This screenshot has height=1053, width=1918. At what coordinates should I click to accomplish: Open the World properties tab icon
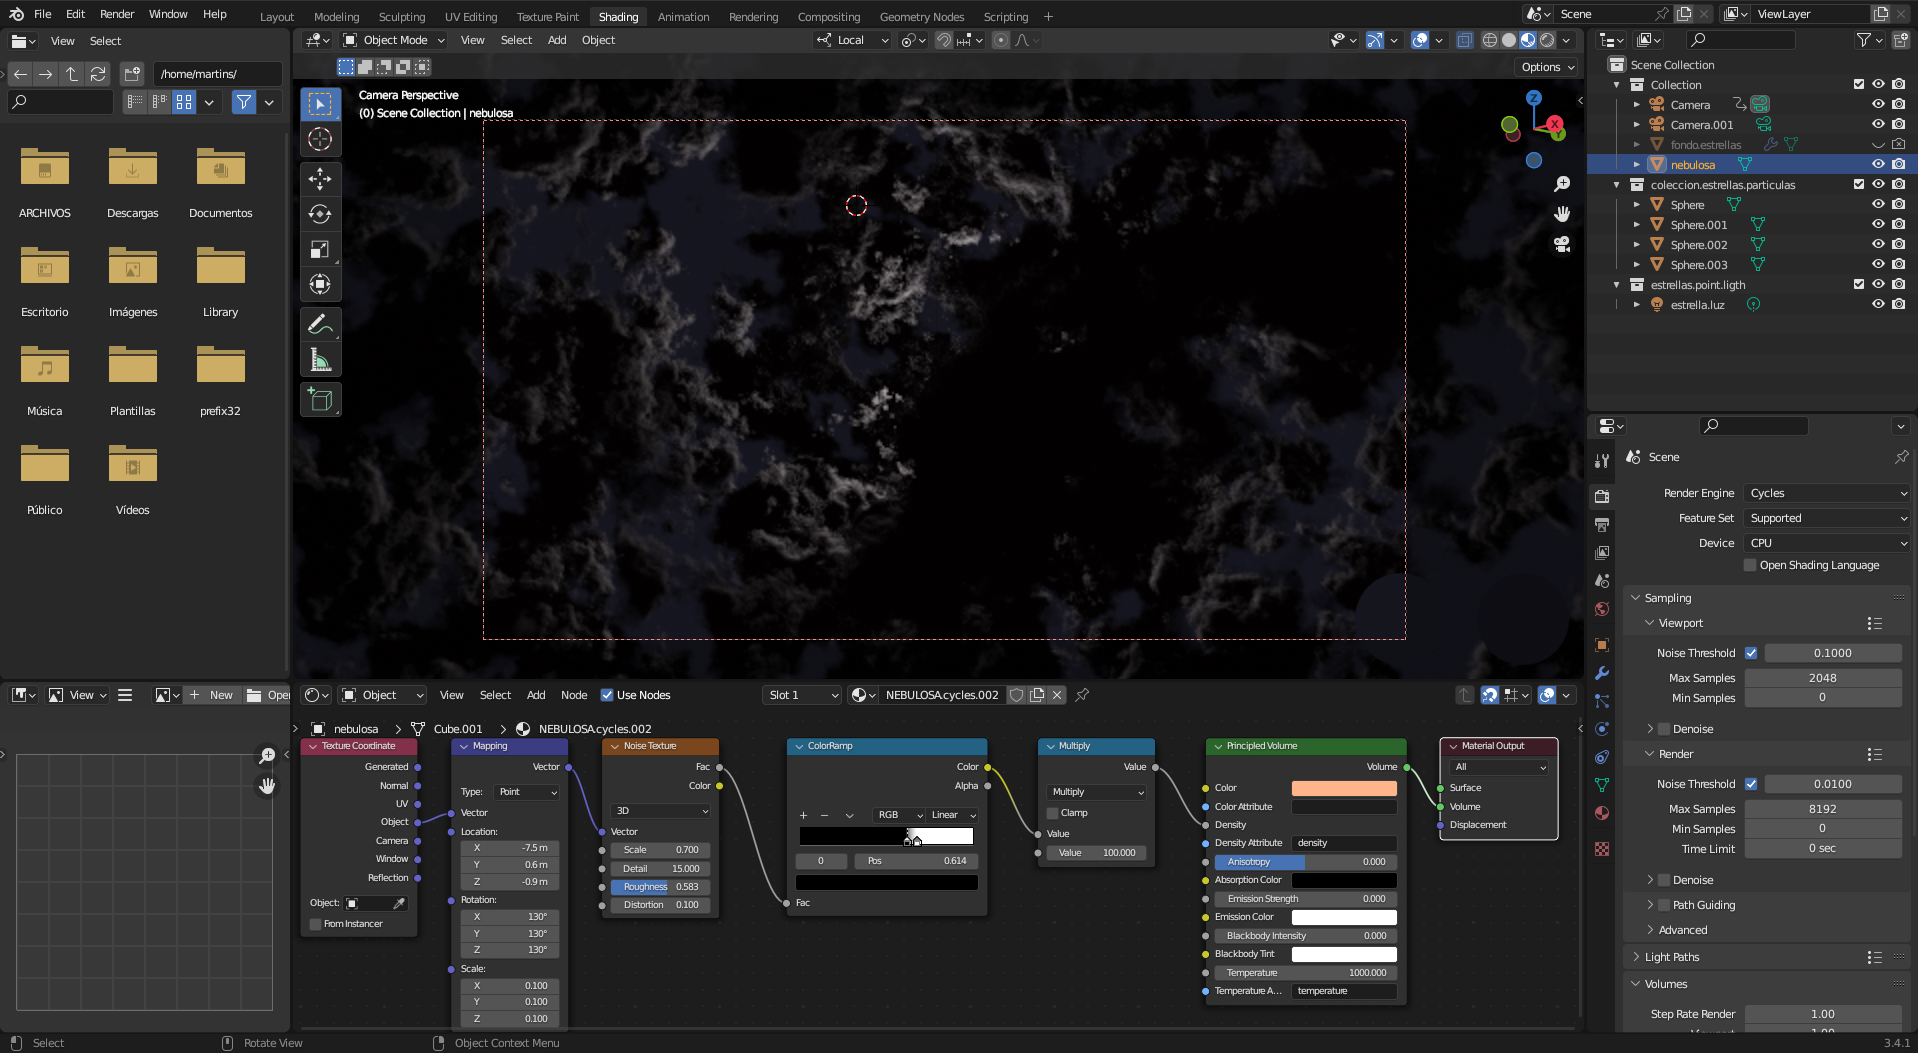pyautogui.click(x=1602, y=609)
